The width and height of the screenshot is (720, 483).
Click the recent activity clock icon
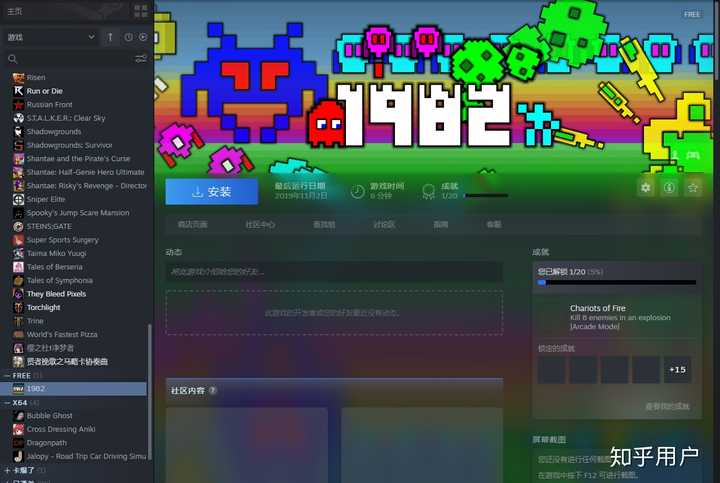(129, 37)
